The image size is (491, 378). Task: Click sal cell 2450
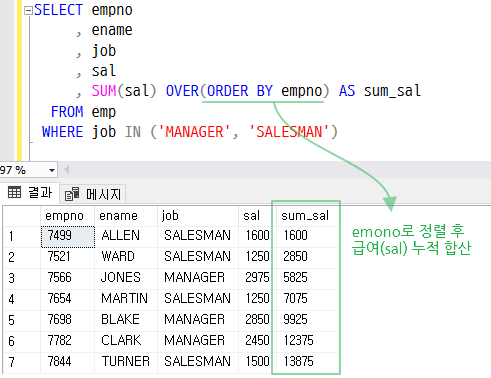tap(257, 341)
